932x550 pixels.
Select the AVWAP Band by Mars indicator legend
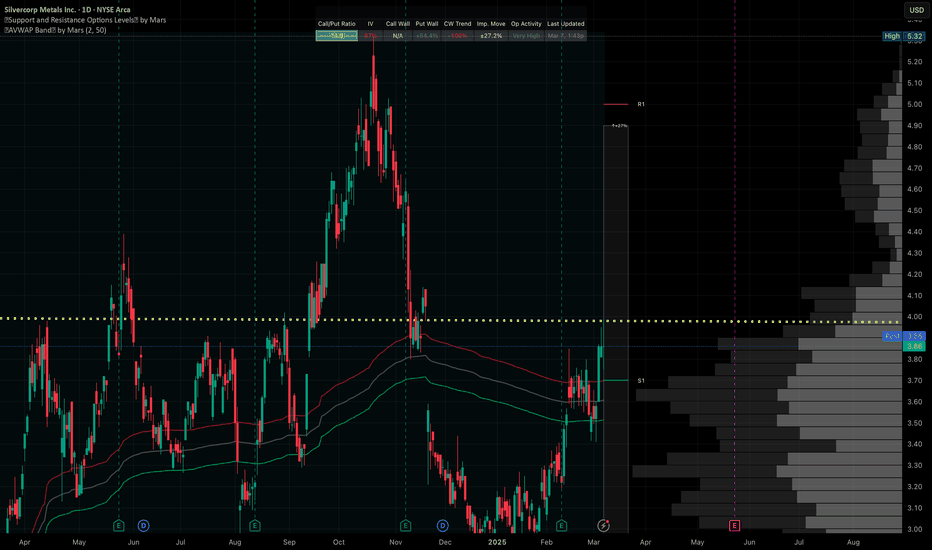click(55, 30)
